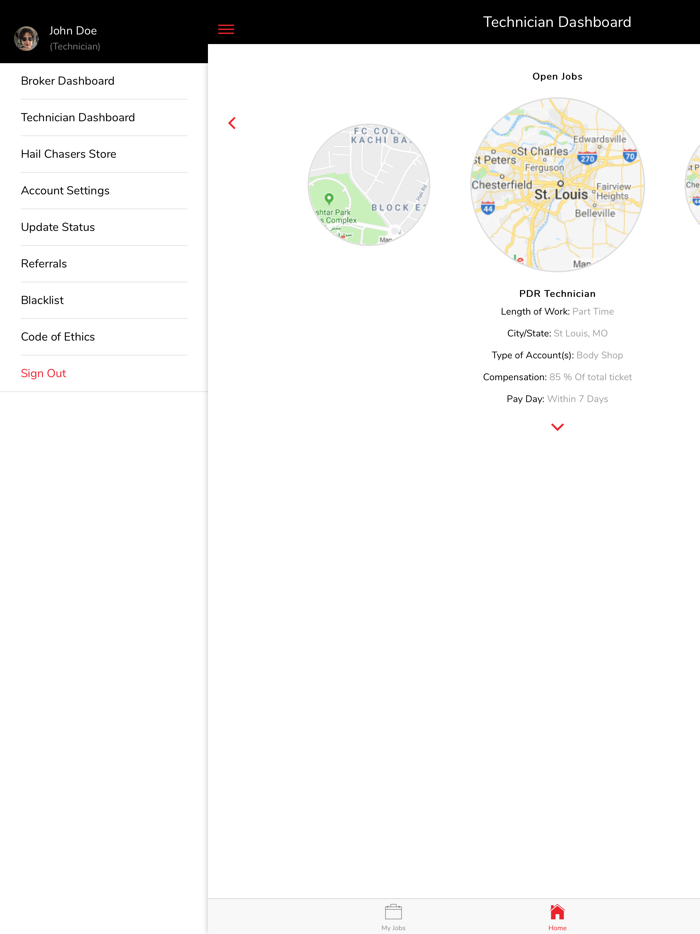Click the City/State St Louis, MO line
The width and height of the screenshot is (700, 934).
pos(557,334)
